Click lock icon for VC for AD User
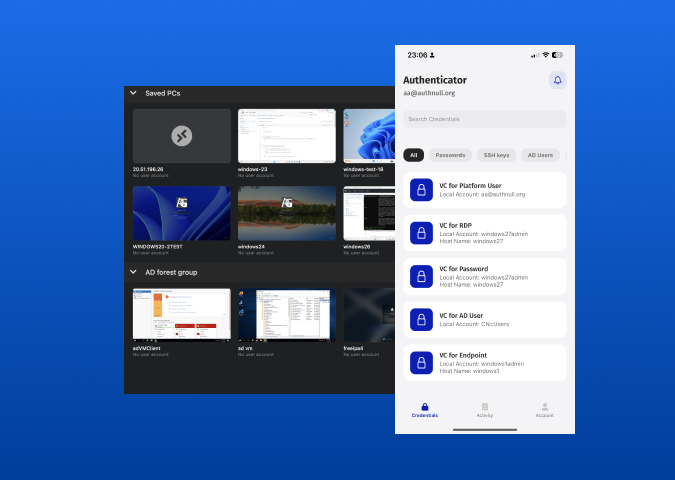This screenshot has width=675, height=480. coord(421,319)
